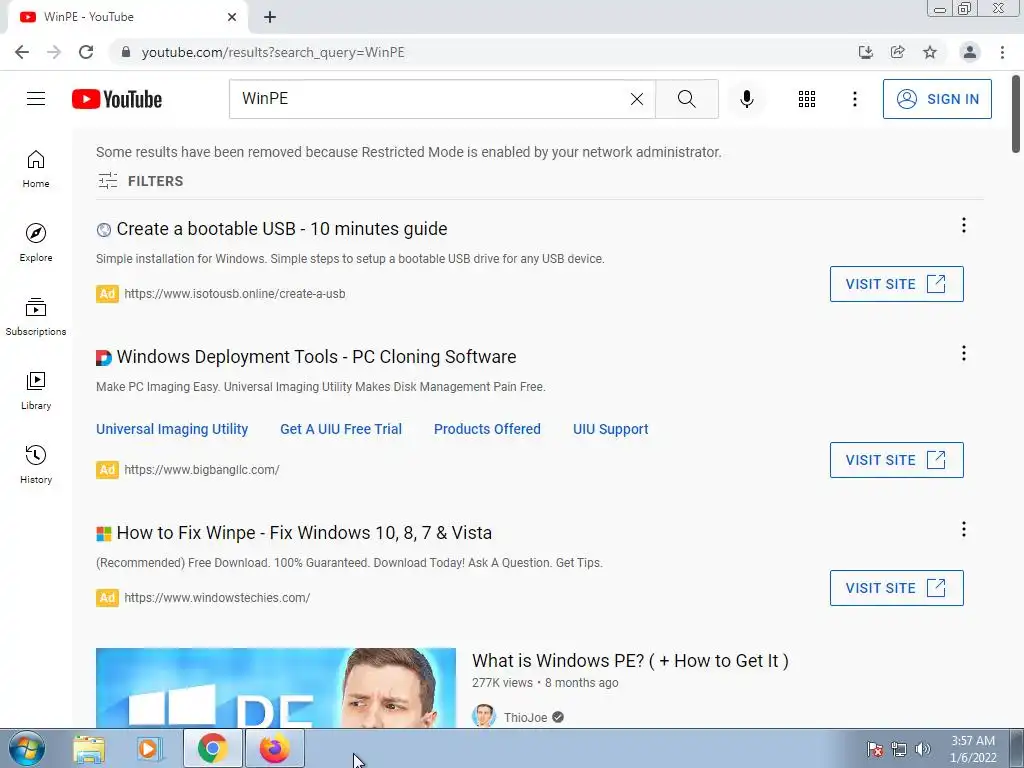The height and width of the screenshot is (768, 1024).
Task: Open YouTube settings three-dot menu
Action: 854,99
